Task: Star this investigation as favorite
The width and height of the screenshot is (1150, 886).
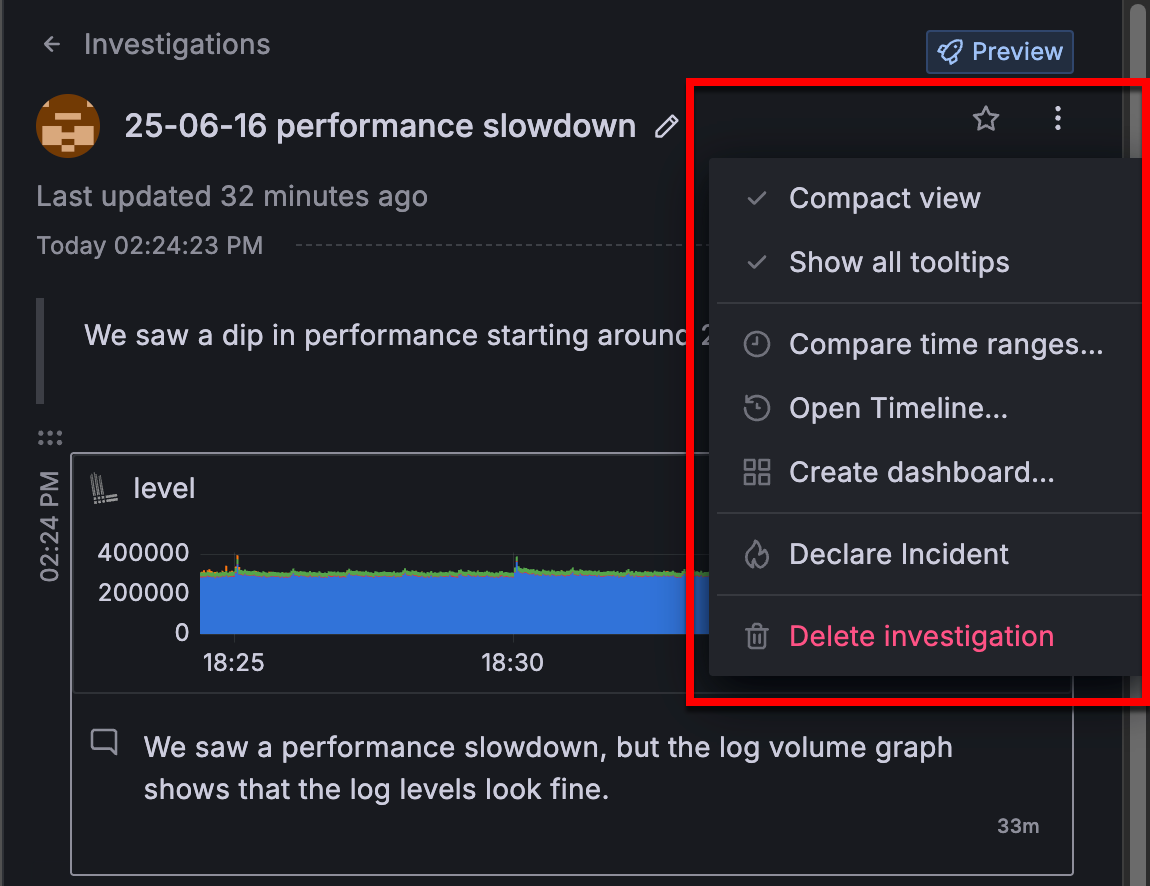Action: click(986, 120)
